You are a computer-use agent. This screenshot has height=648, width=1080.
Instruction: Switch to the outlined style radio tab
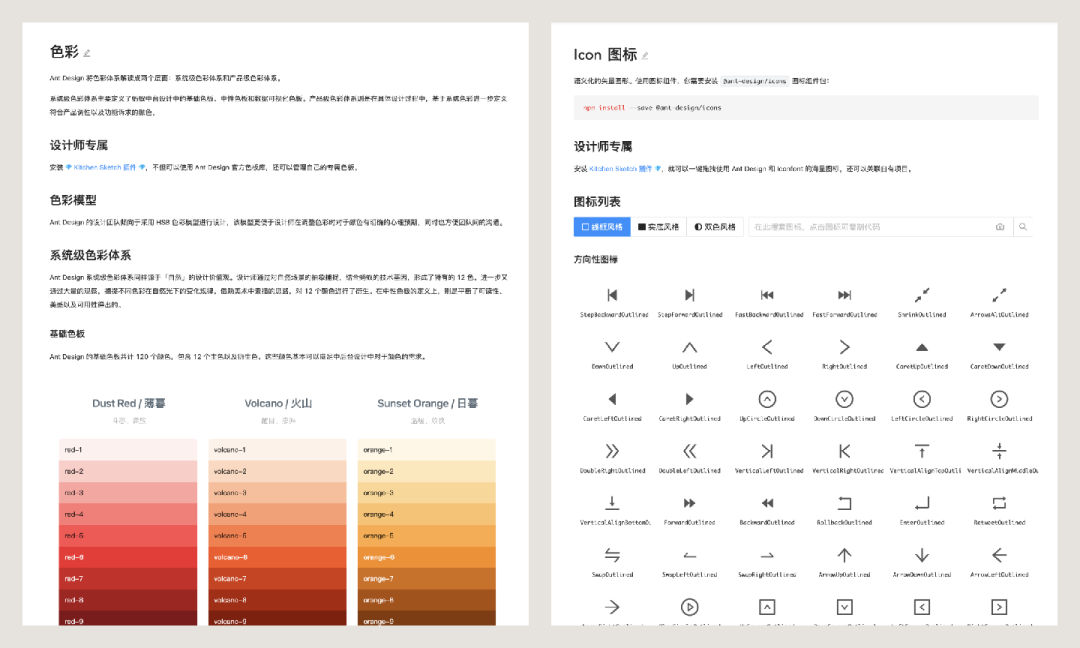(602, 227)
